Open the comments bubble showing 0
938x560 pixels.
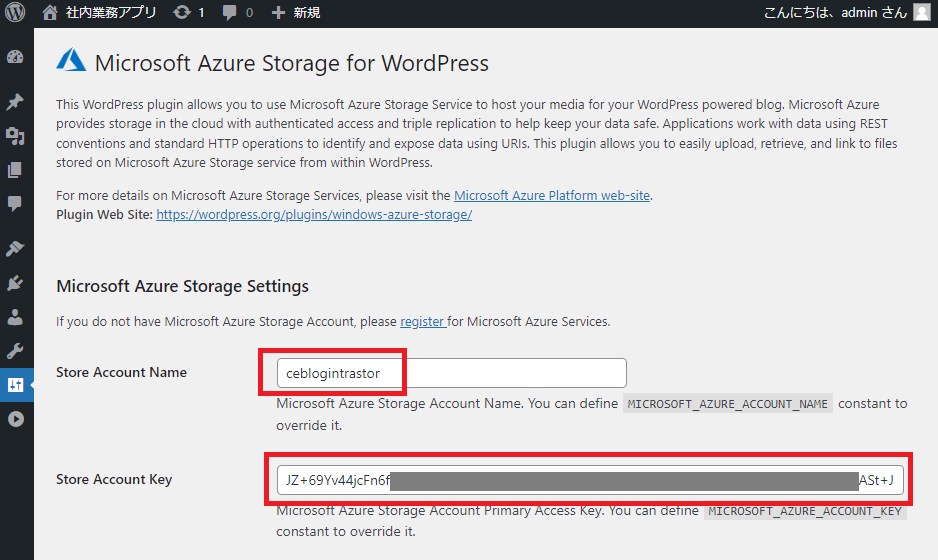pos(237,13)
